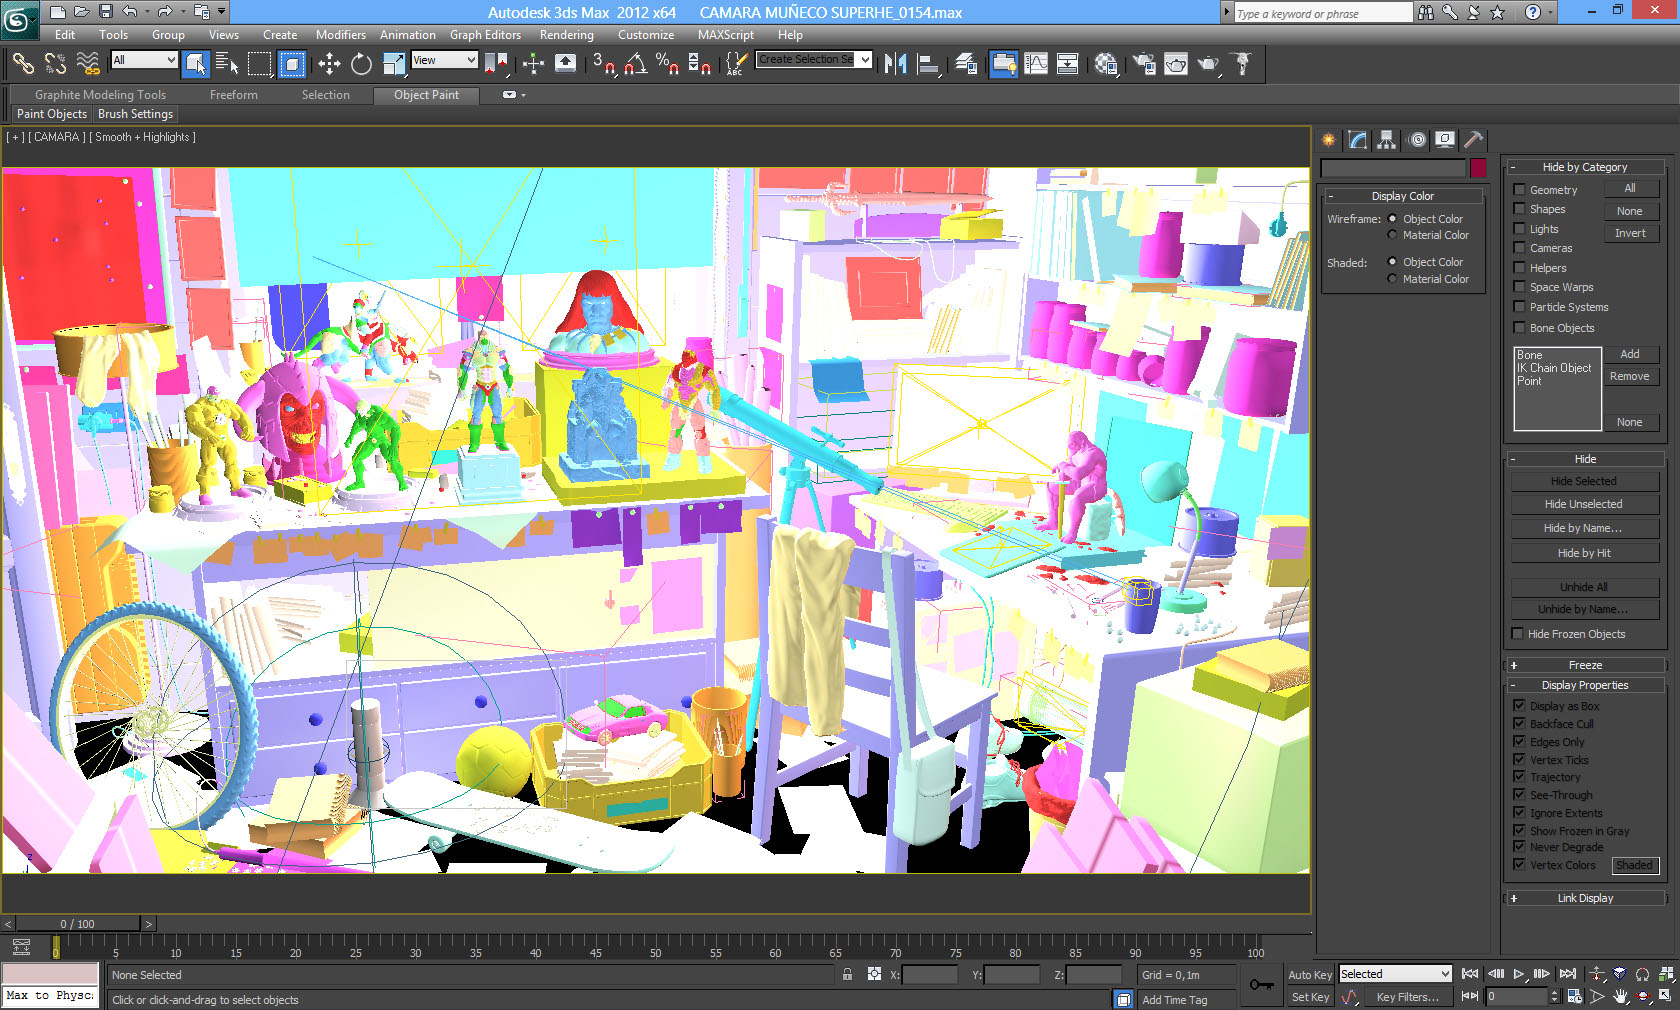Select Wireframe Material Color radio button

point(1392,235)
